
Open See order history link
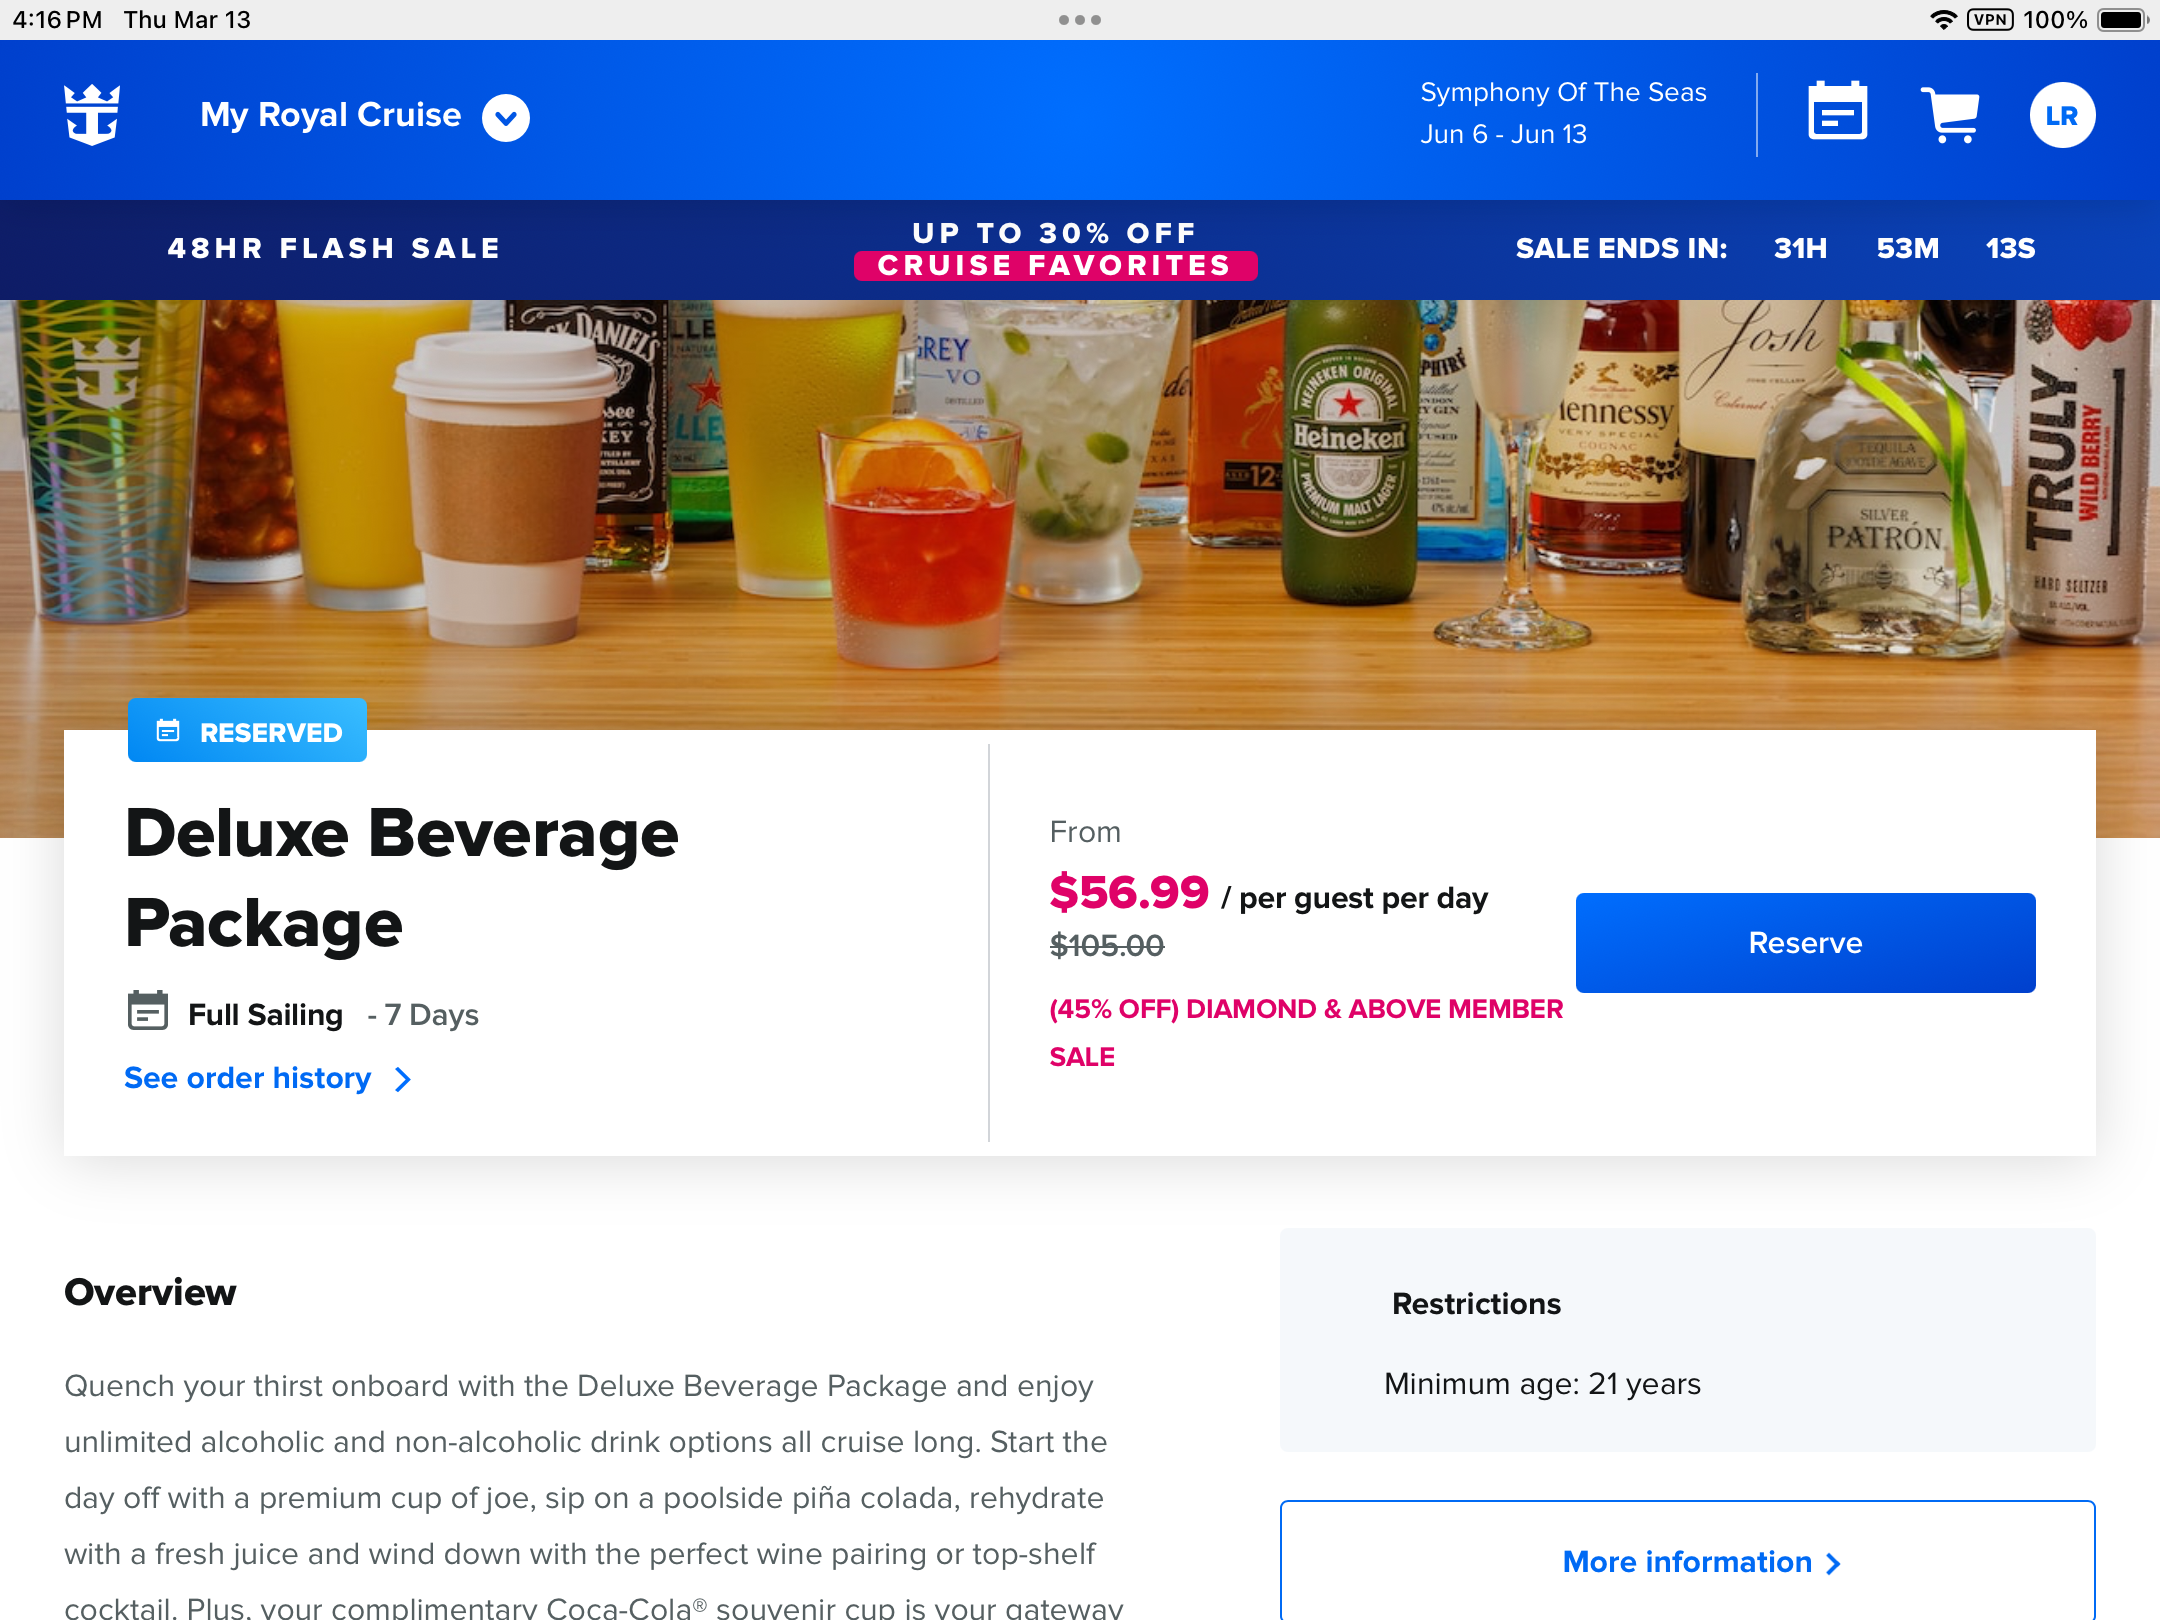(248, 1078)
